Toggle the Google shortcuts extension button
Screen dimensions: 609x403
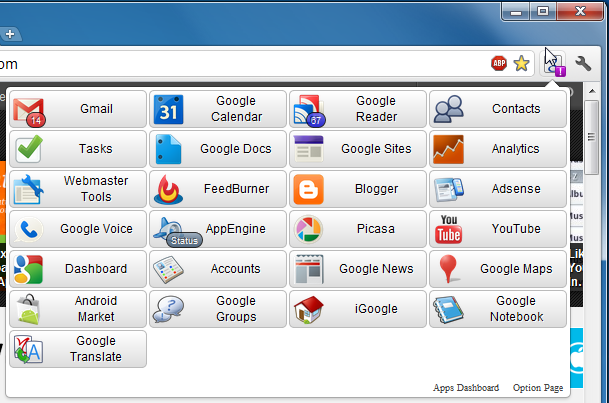click(553, 64)
